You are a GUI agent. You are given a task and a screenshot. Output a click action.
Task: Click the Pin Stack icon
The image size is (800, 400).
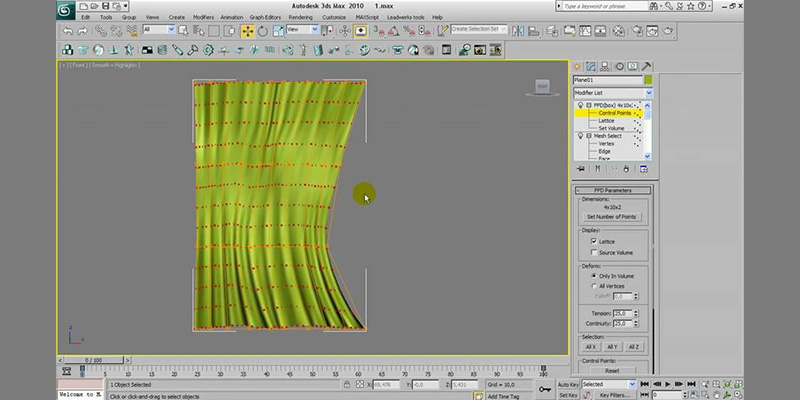point(581,169)
